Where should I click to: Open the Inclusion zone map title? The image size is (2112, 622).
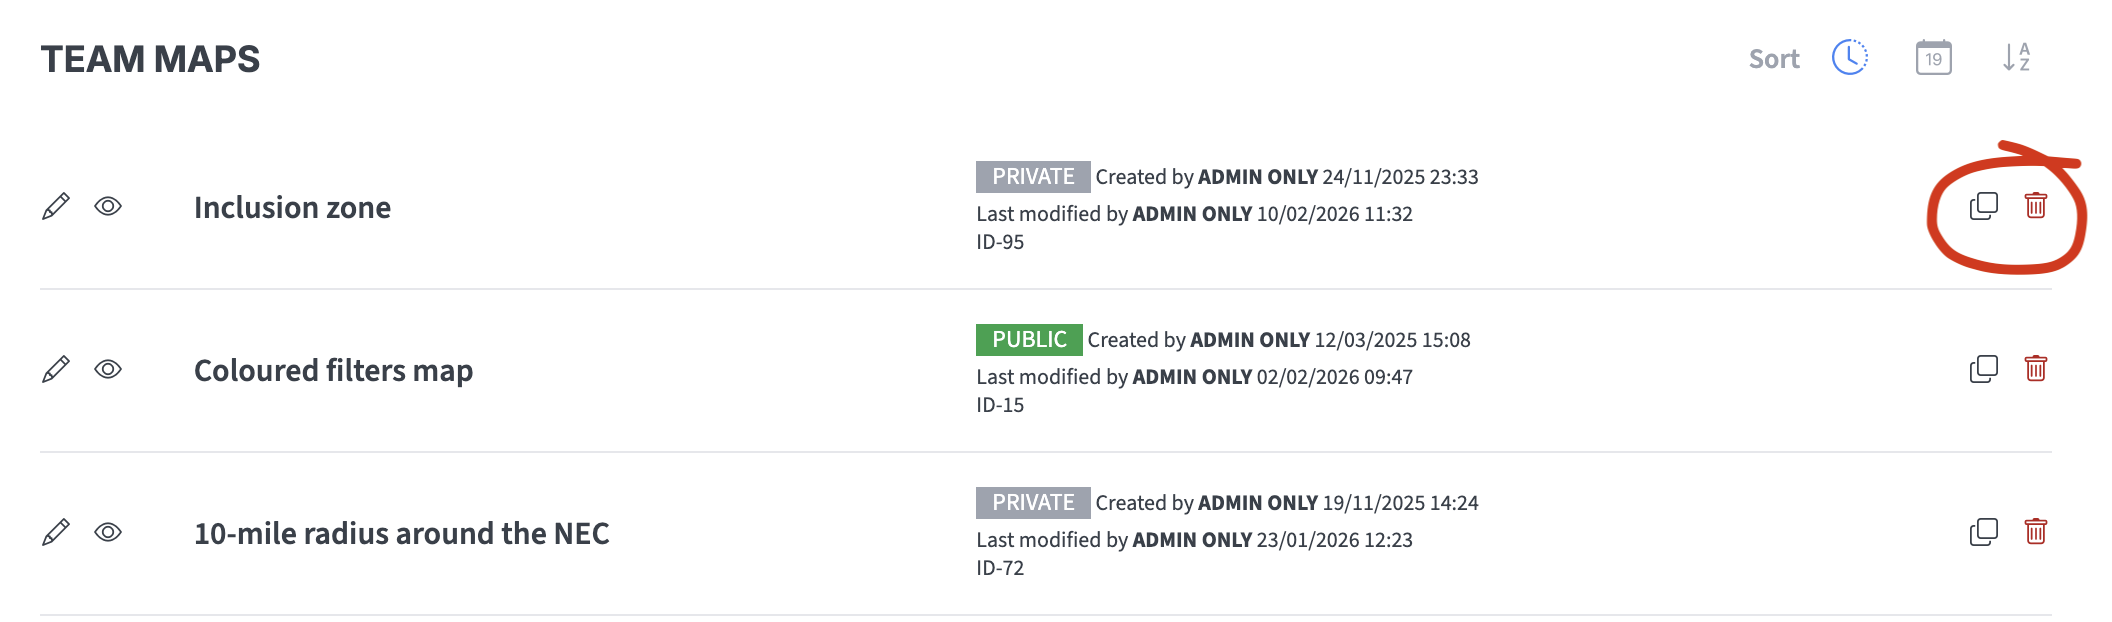click(x=292, y=207)
